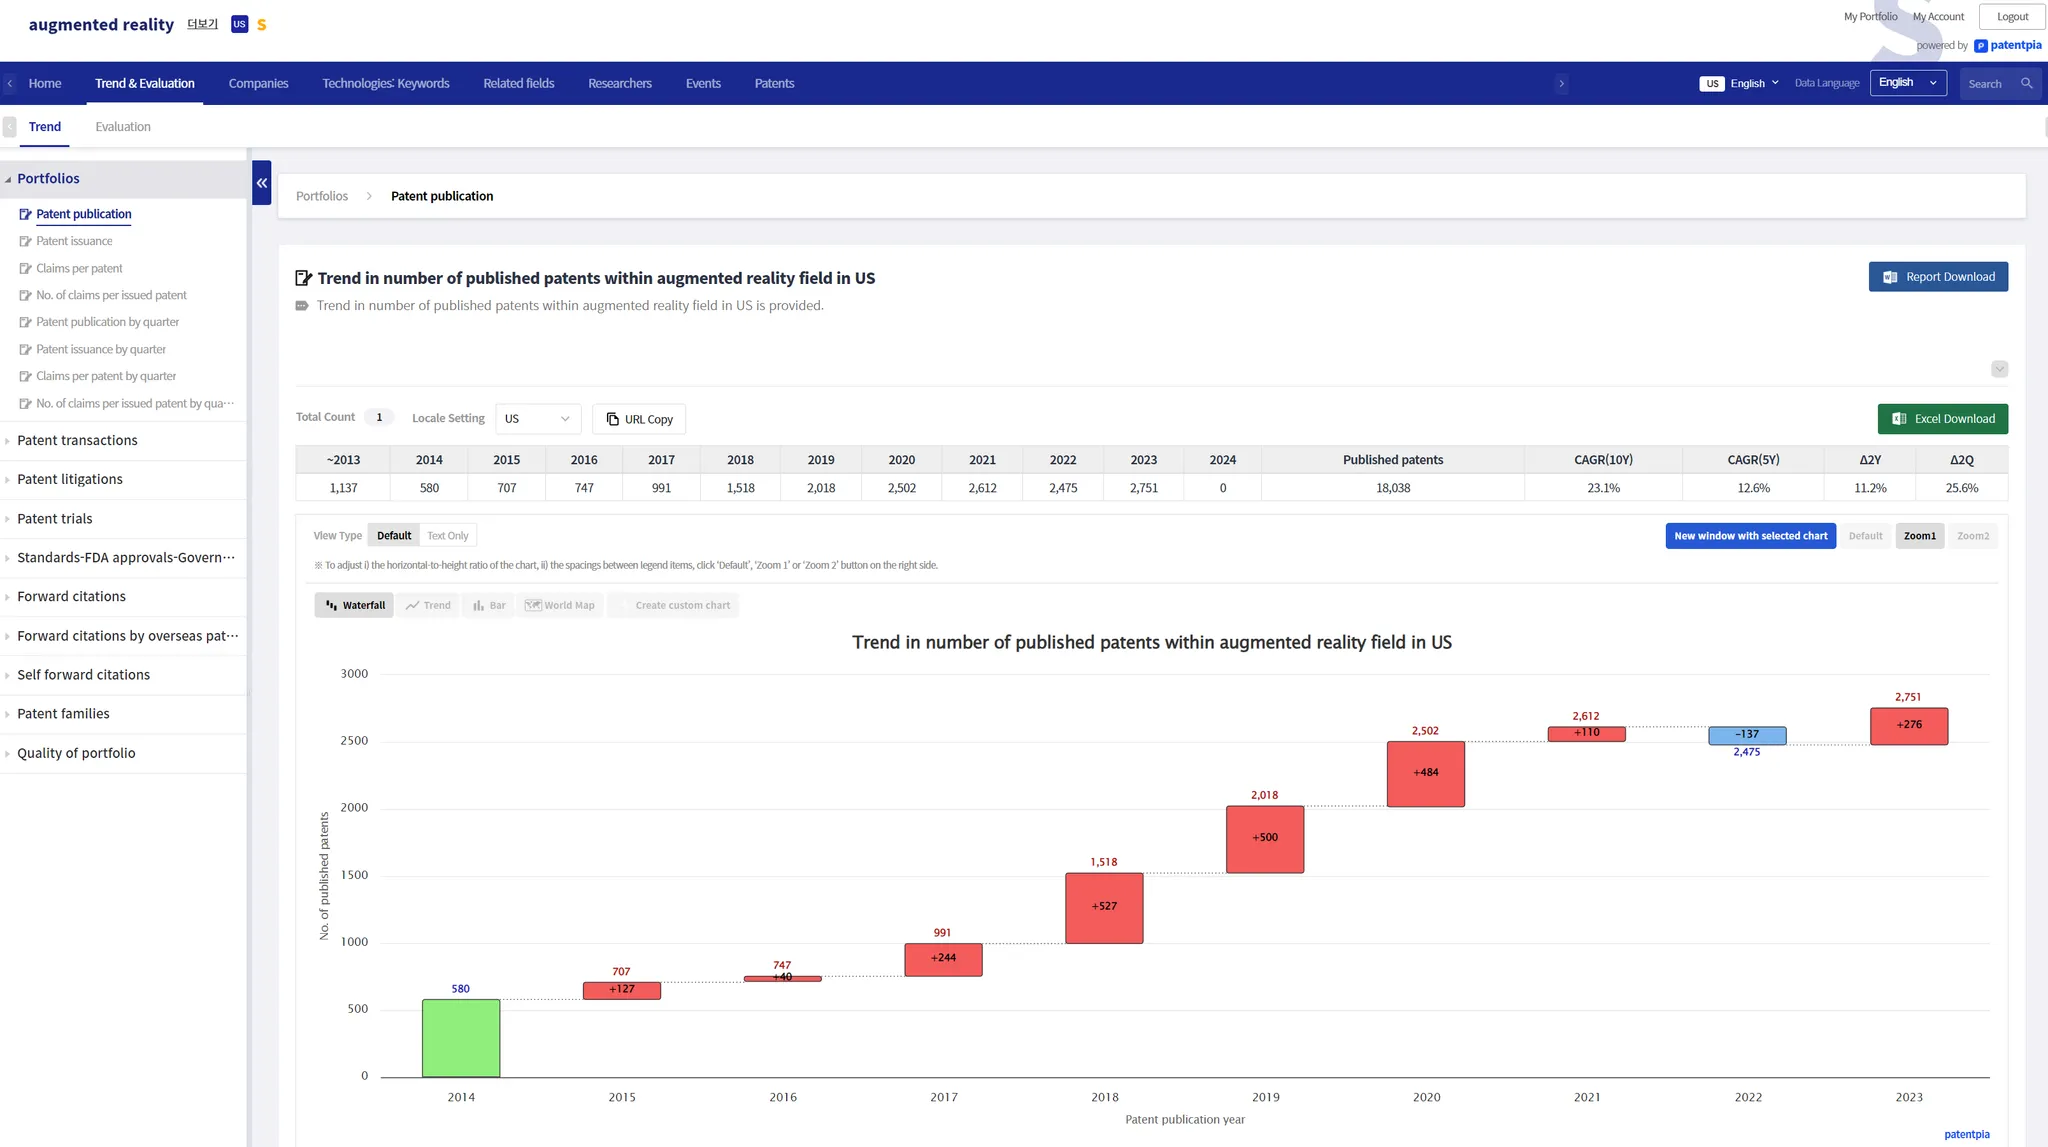
Task: Open the World Map chart view
Action: (x=560, y=605)
